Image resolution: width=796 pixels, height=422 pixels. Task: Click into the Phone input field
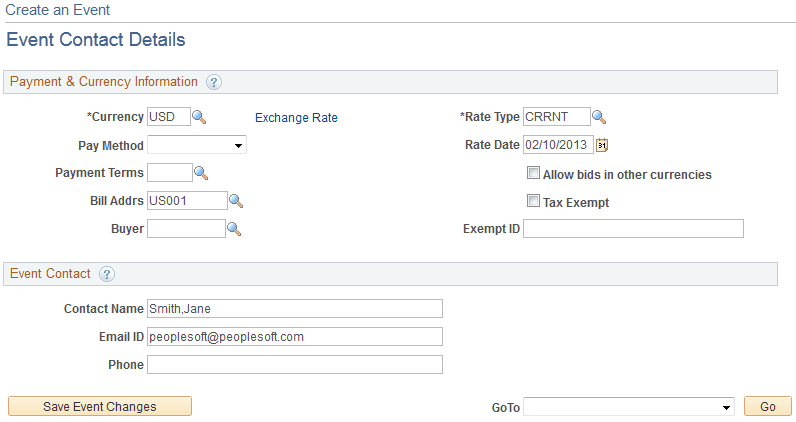(x=295, y=365)
